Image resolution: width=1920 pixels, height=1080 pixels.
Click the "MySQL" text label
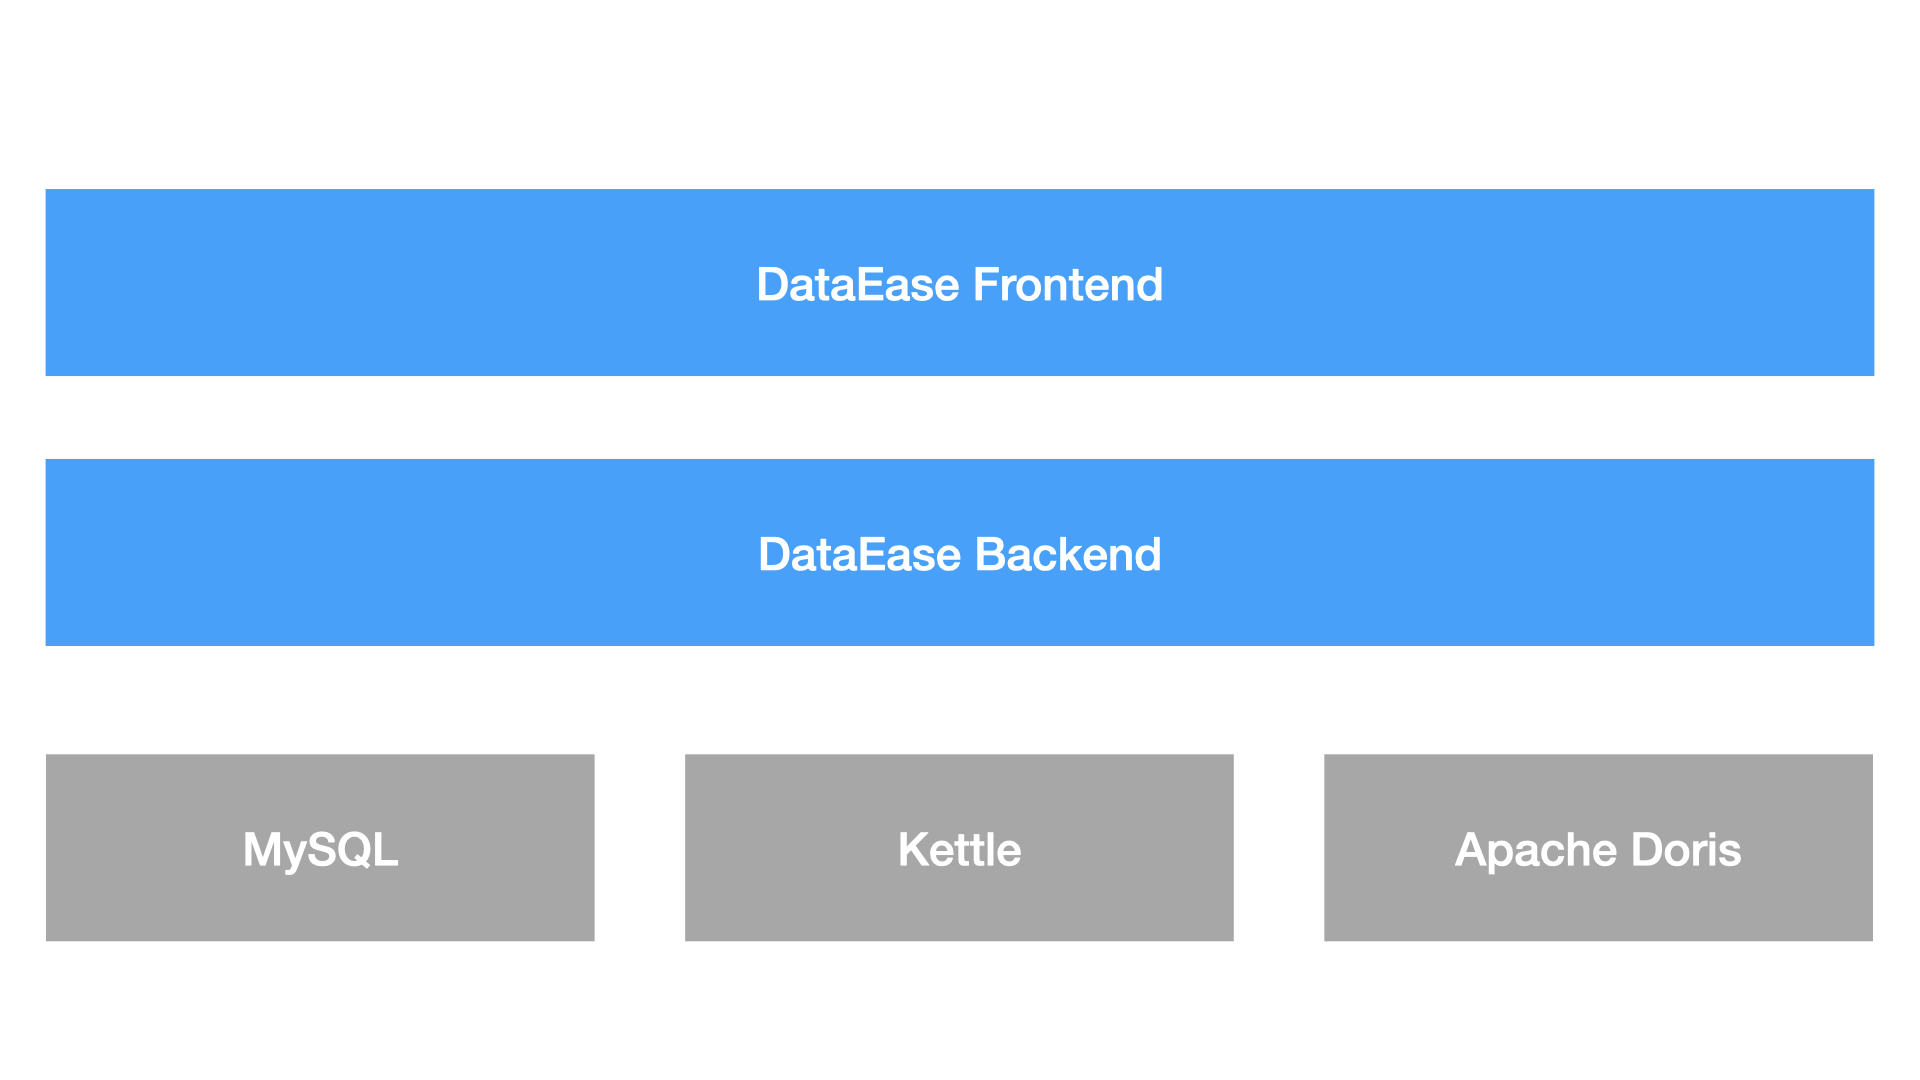[320, 850]
